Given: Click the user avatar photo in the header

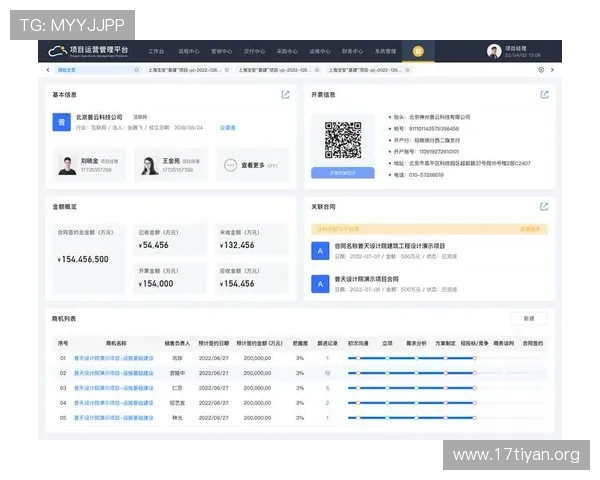Looking at the screenshot, I should coord(494,51).
